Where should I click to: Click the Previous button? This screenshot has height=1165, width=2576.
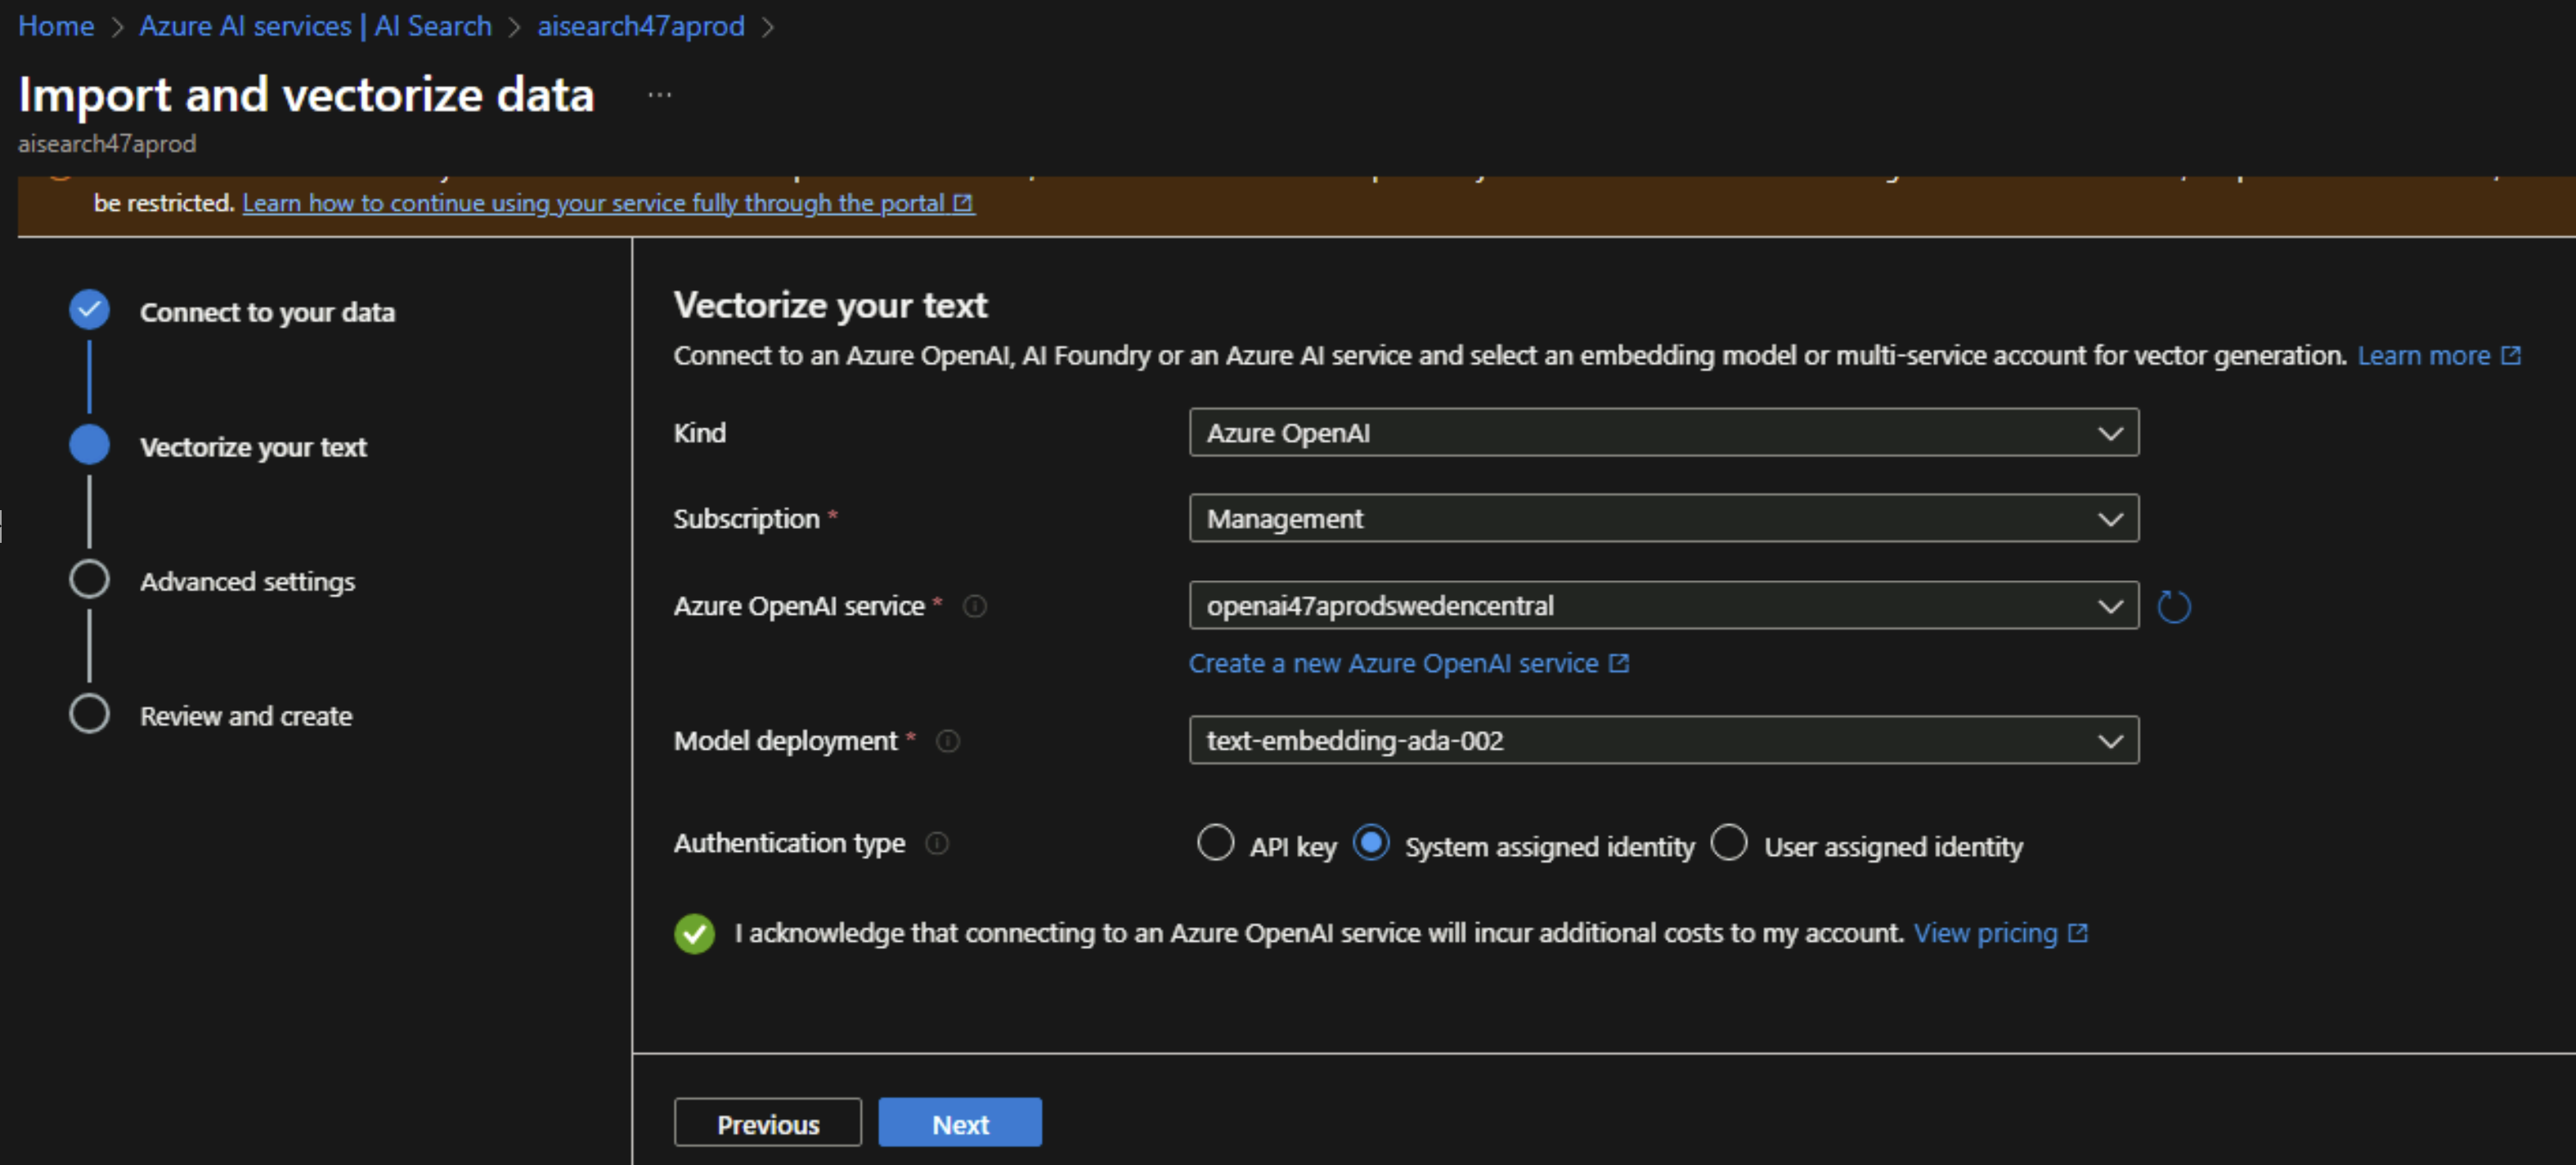pyautogui.click(x=767, y=1123)
